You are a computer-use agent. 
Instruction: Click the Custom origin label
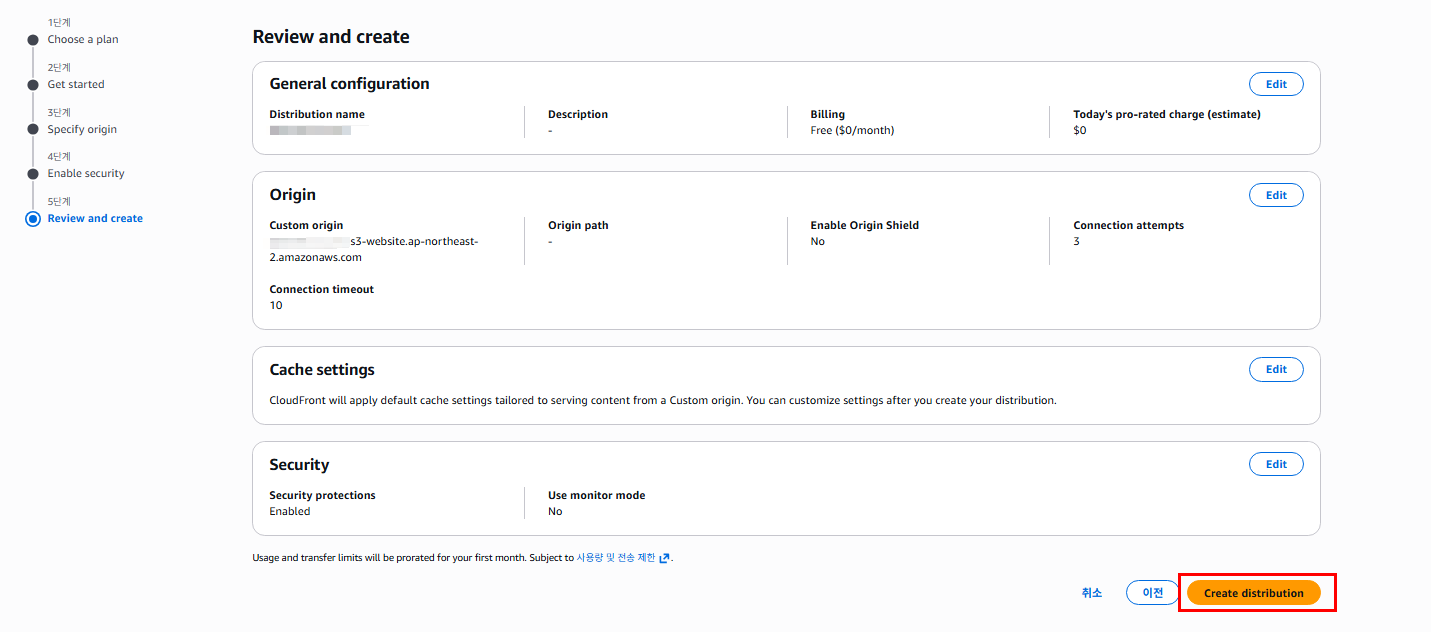[306, 226]
